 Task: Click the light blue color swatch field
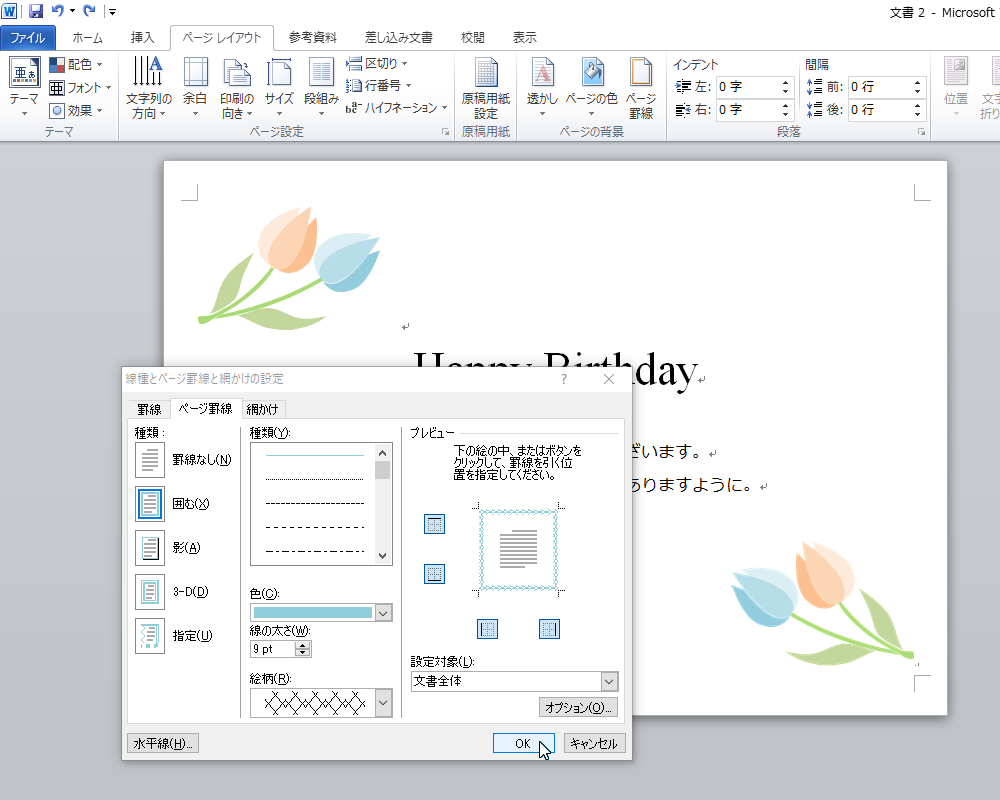[312, 613]
